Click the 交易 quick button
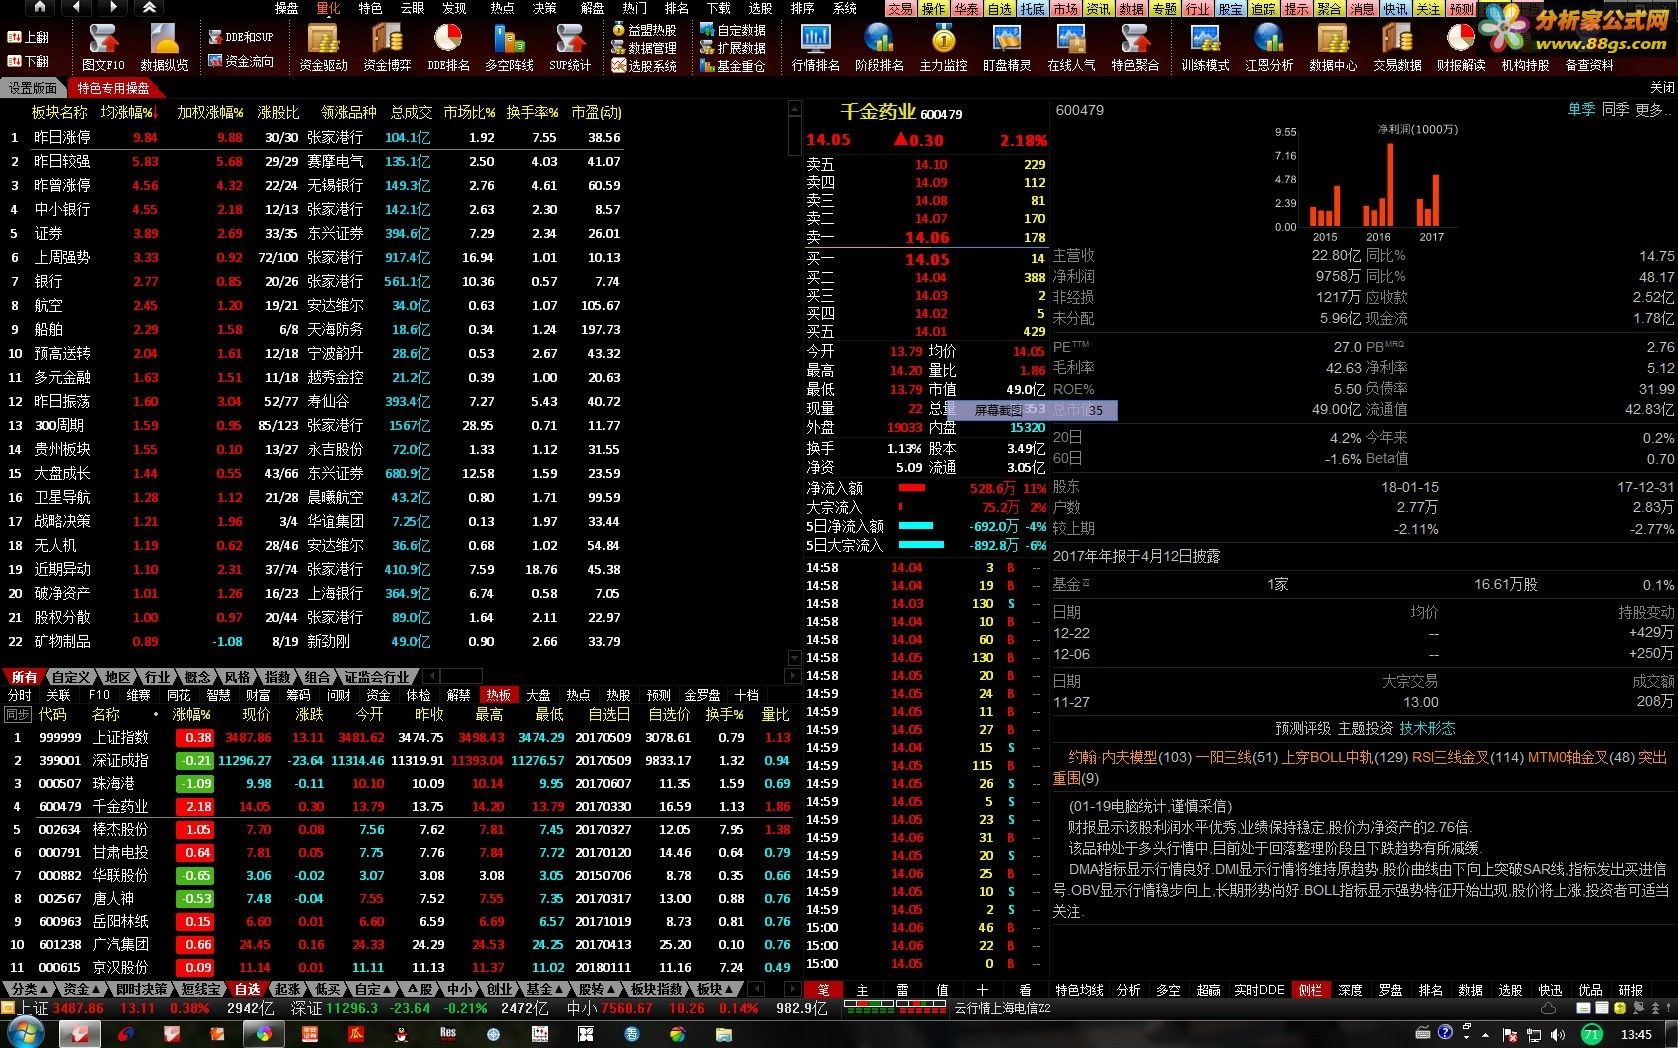The width and height of the screenshot is (1678, 1048). tap(900, 8)
